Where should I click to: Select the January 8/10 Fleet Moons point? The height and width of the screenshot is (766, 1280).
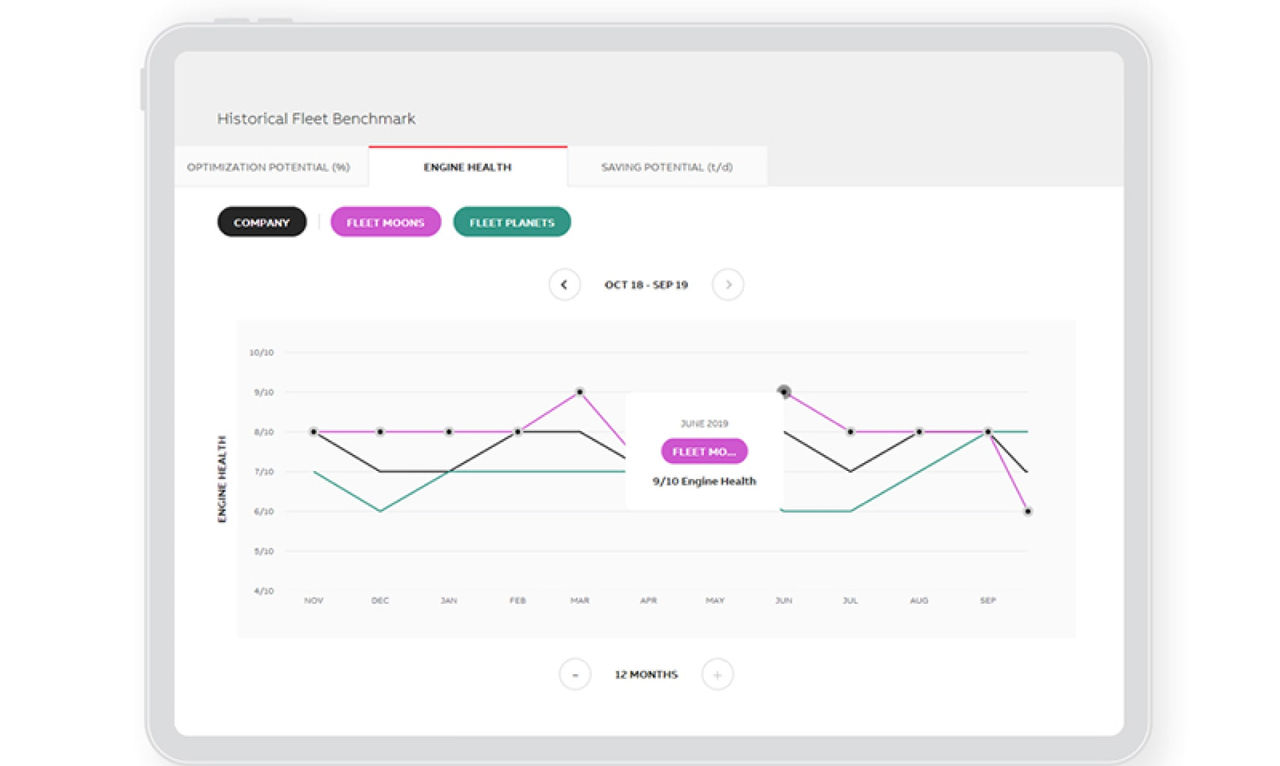pyautogui.click(x=449, y=432)
